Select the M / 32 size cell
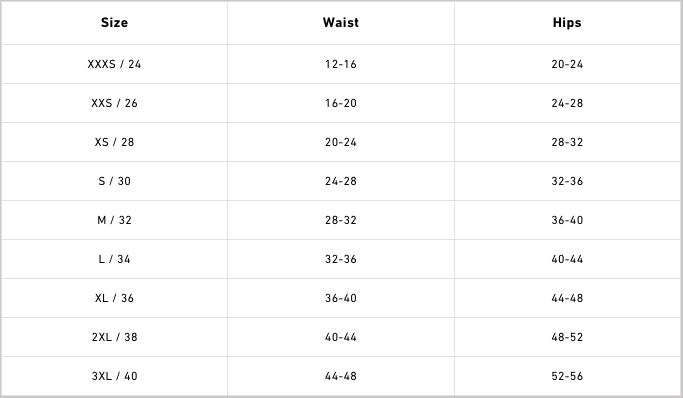683x398 pixels. (114, 220)
